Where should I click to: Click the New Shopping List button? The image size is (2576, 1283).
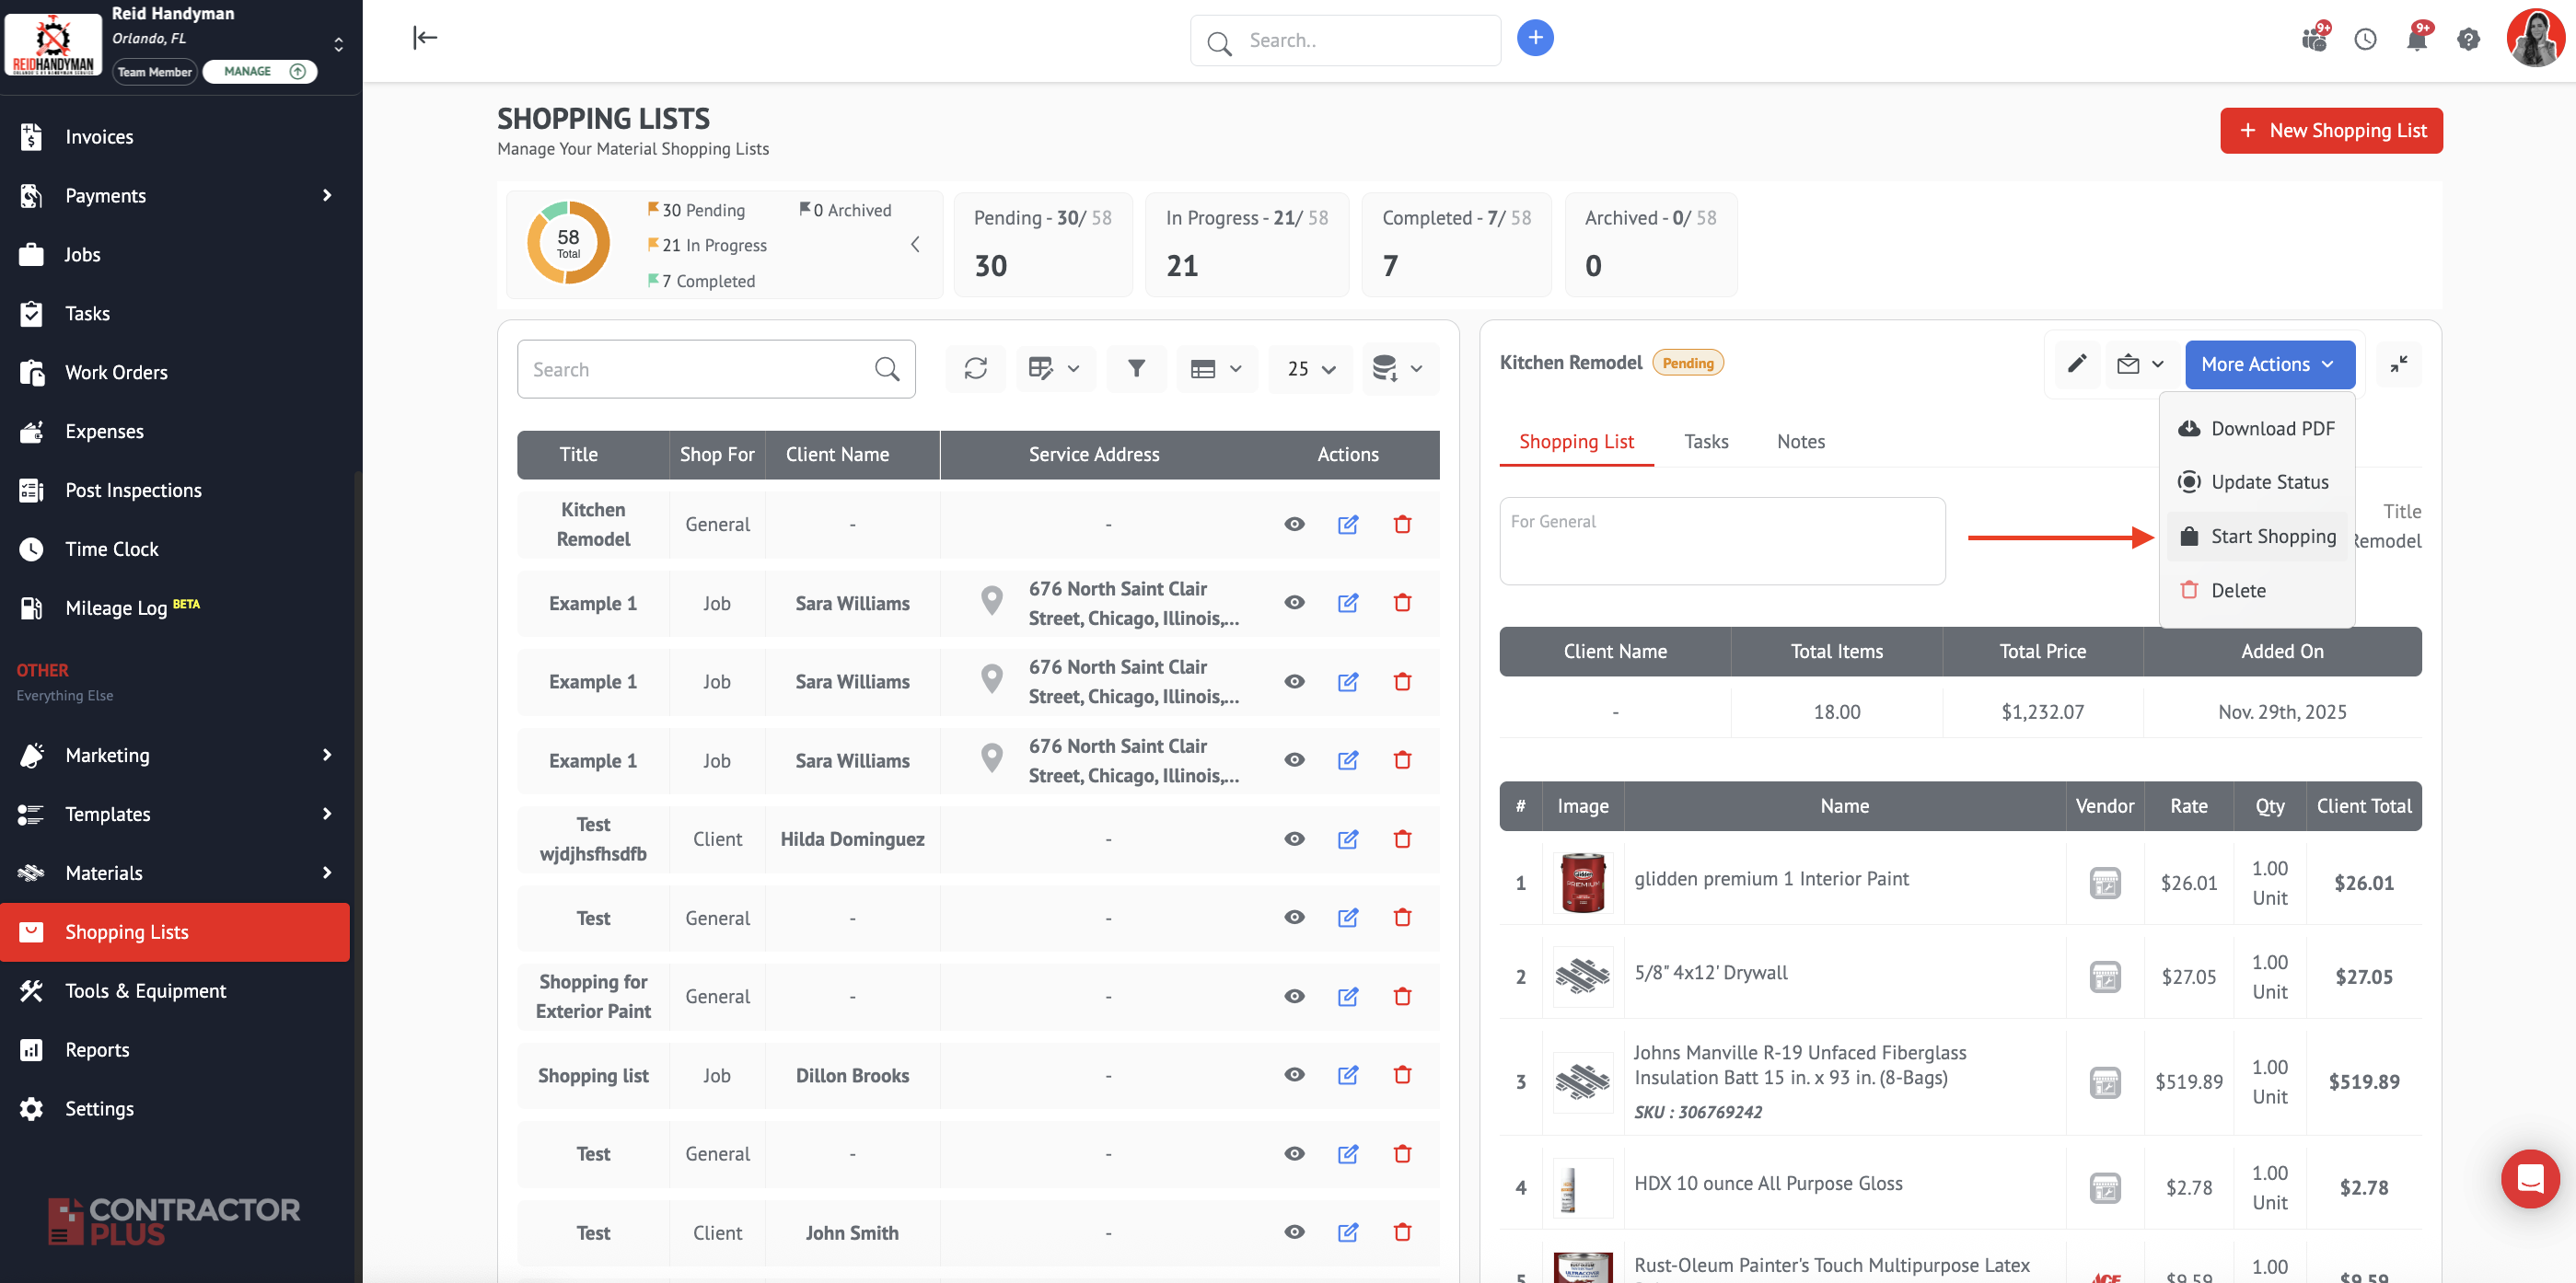click(2331, 131)
